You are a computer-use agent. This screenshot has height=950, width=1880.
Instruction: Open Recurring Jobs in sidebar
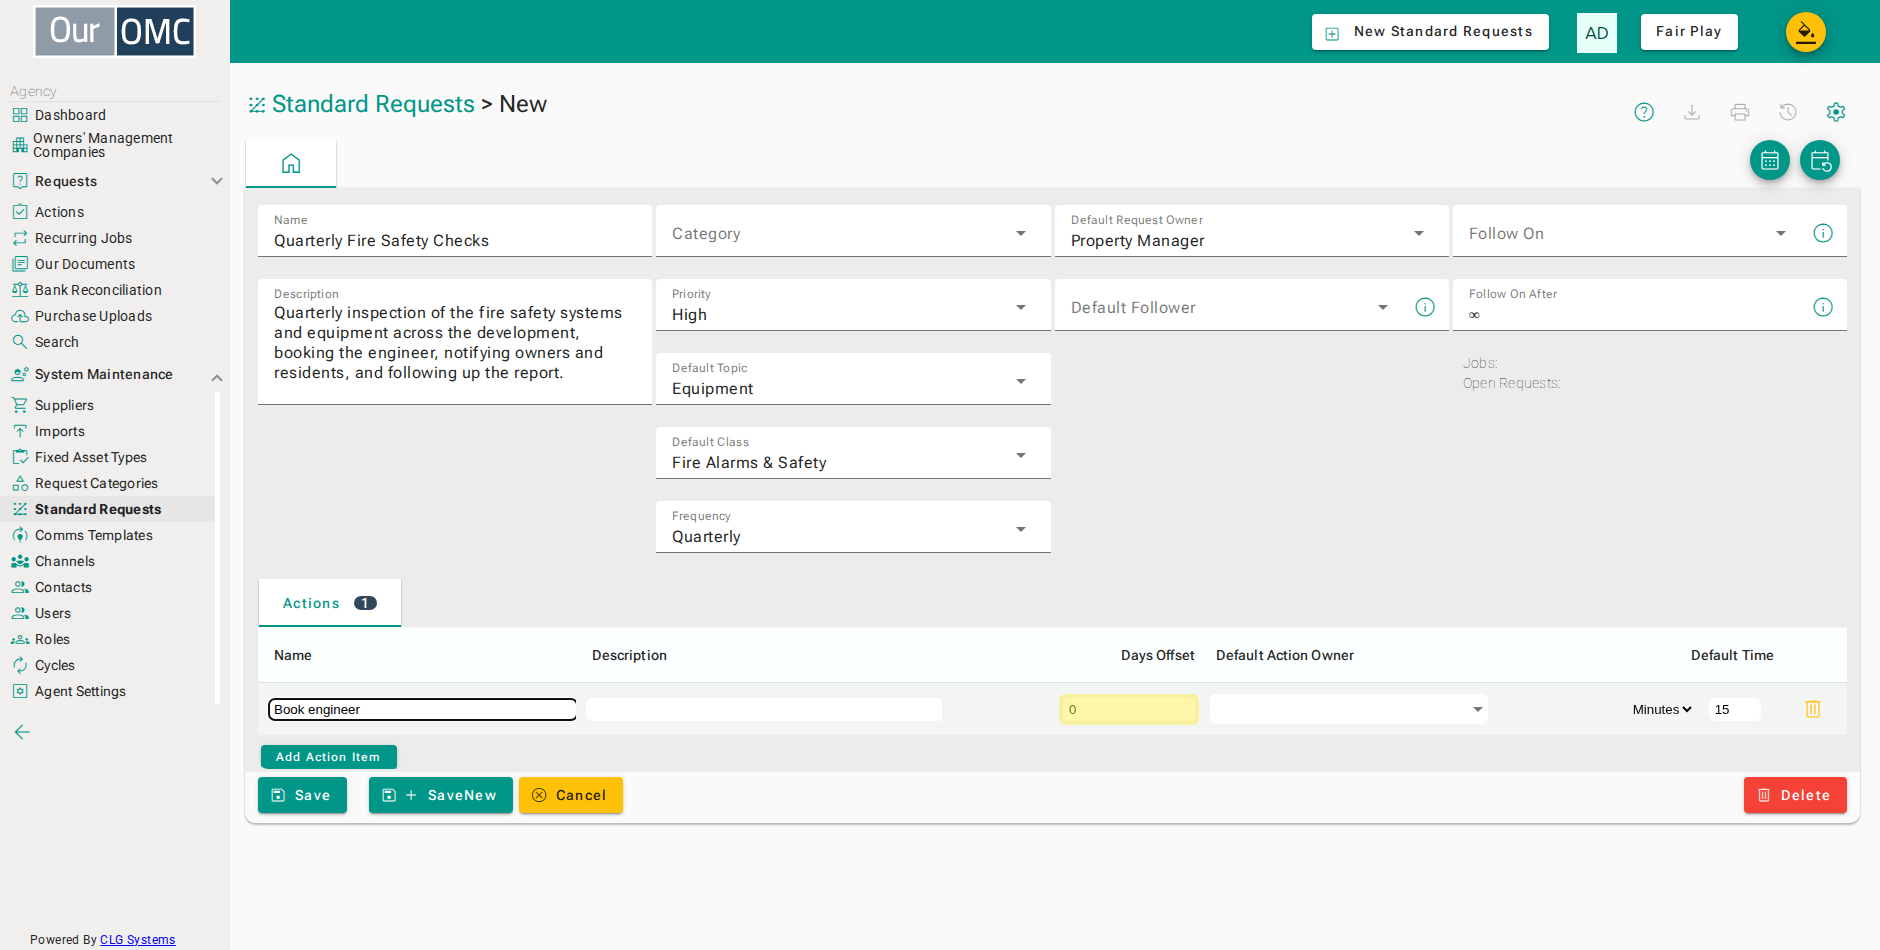(83, 238)
